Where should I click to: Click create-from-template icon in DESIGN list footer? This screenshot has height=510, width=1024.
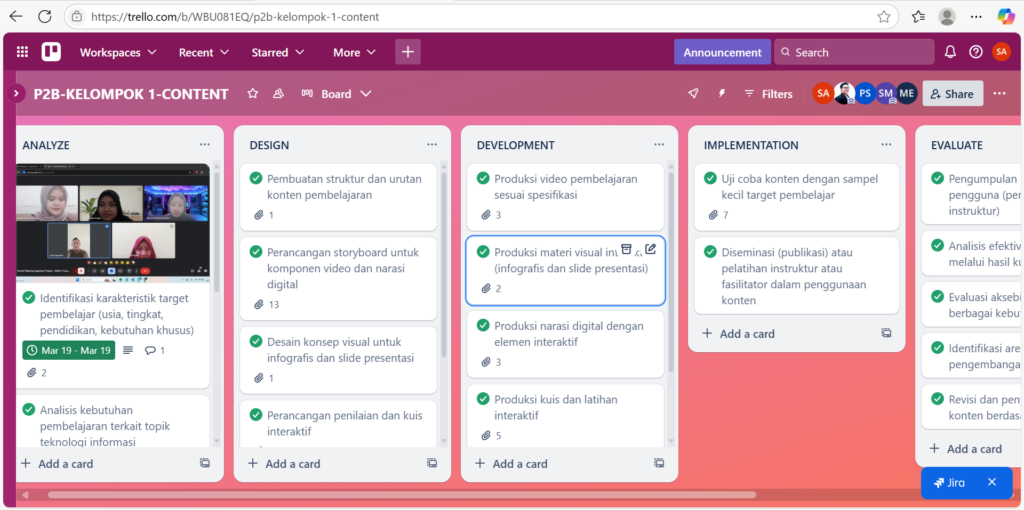[x=432, y=463]
